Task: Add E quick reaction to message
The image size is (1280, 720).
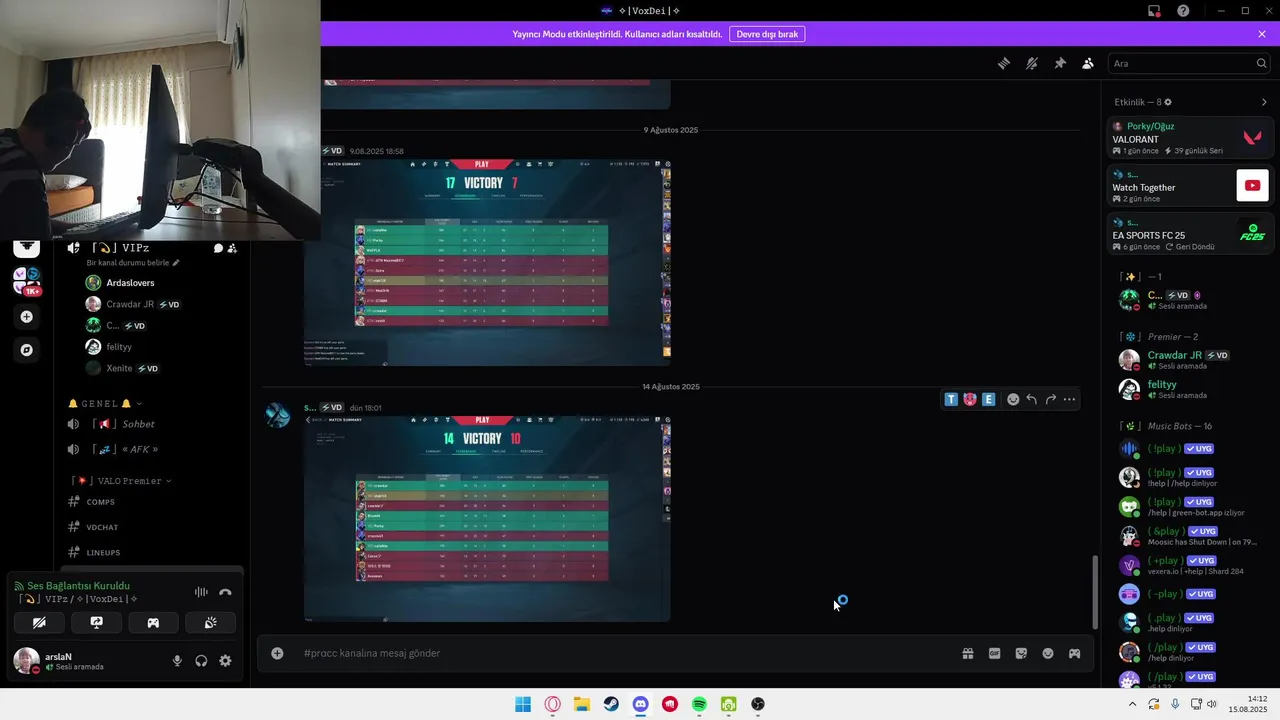Action: tap(988, 399)
